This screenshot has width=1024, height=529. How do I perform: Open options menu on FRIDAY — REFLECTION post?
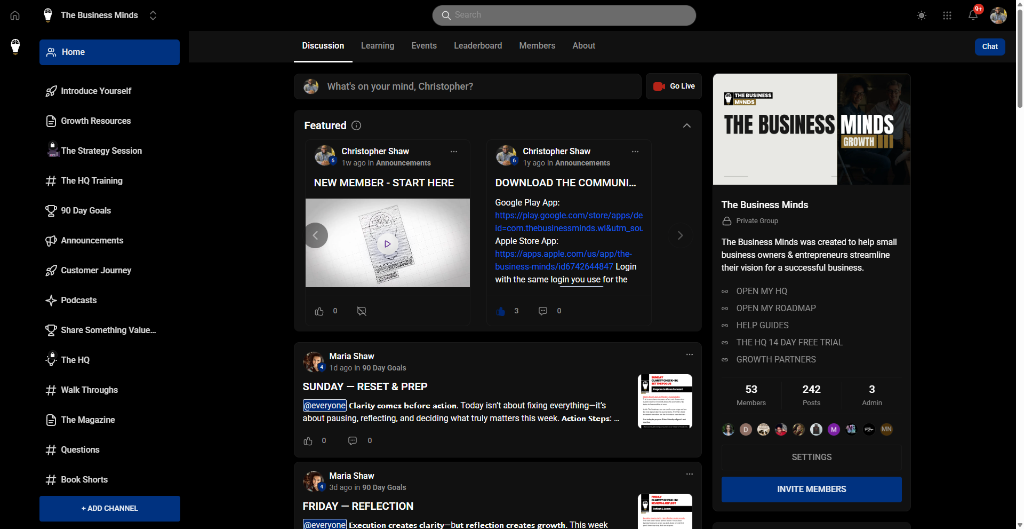coord(689,475)
